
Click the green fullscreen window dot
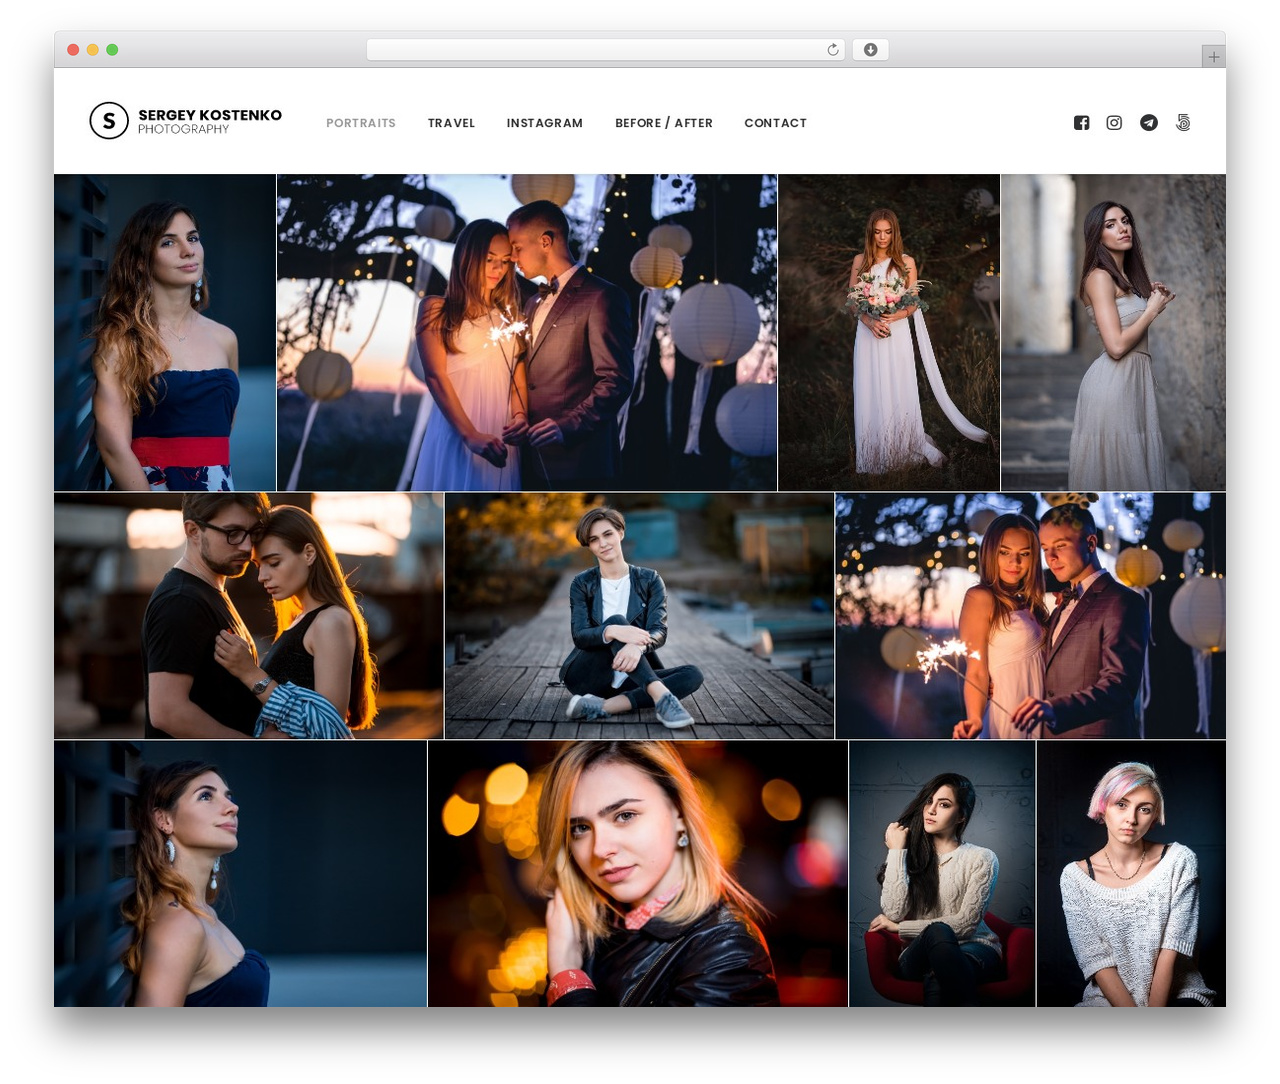(112, 49)
